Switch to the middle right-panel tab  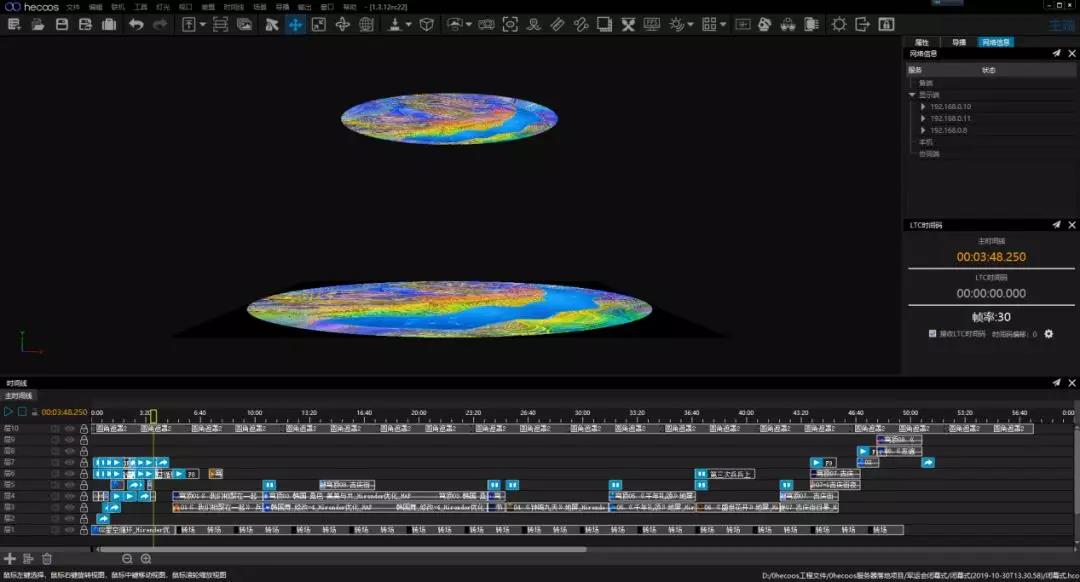tap(959, 43)
